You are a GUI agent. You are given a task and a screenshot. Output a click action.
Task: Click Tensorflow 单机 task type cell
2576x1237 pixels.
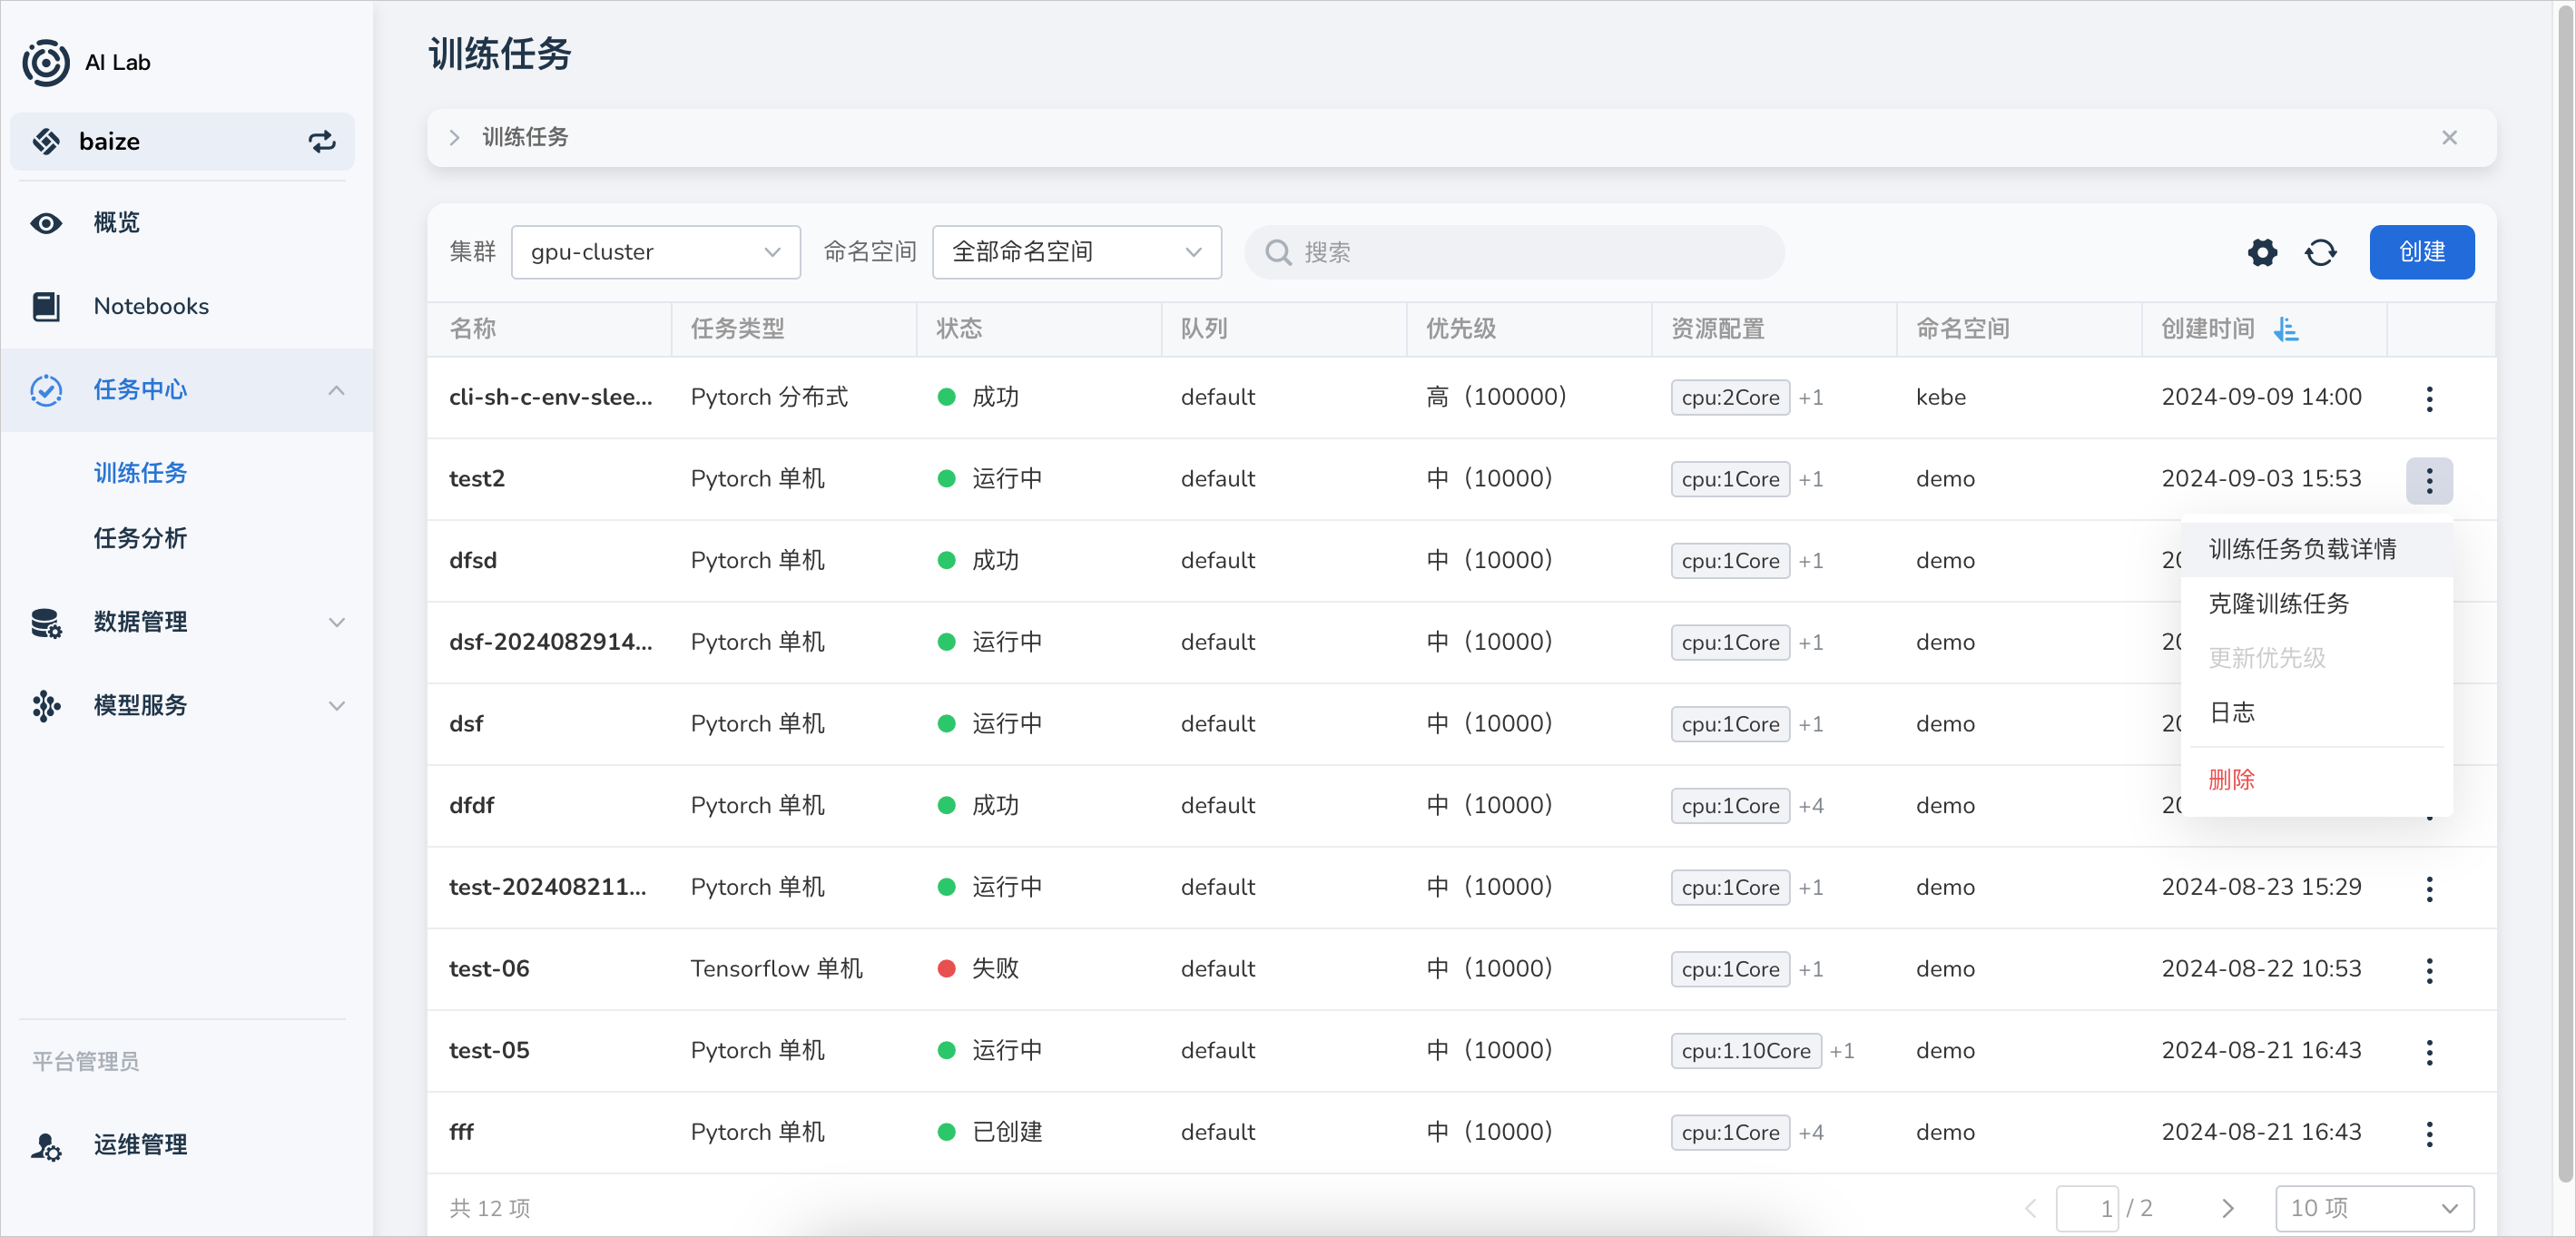[776, 969]
